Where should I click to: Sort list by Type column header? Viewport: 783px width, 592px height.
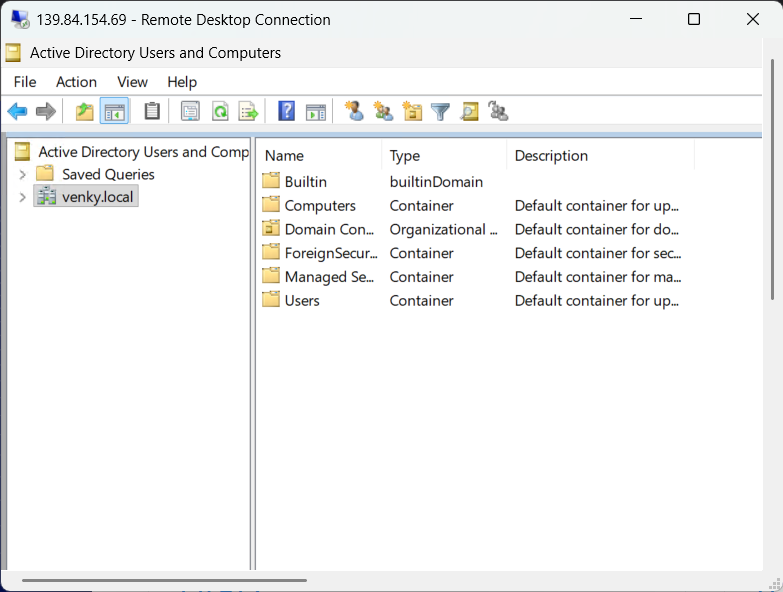(x=444, y=156)
